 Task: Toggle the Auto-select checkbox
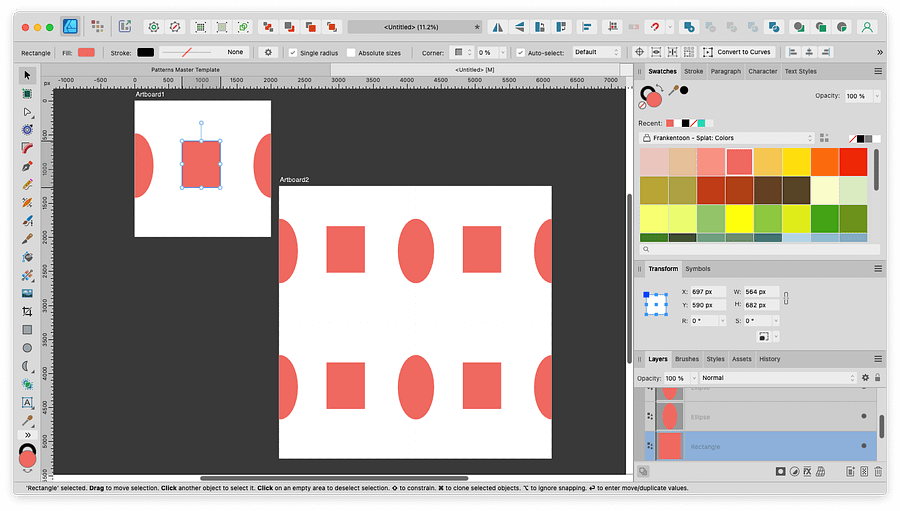point(520,52)
